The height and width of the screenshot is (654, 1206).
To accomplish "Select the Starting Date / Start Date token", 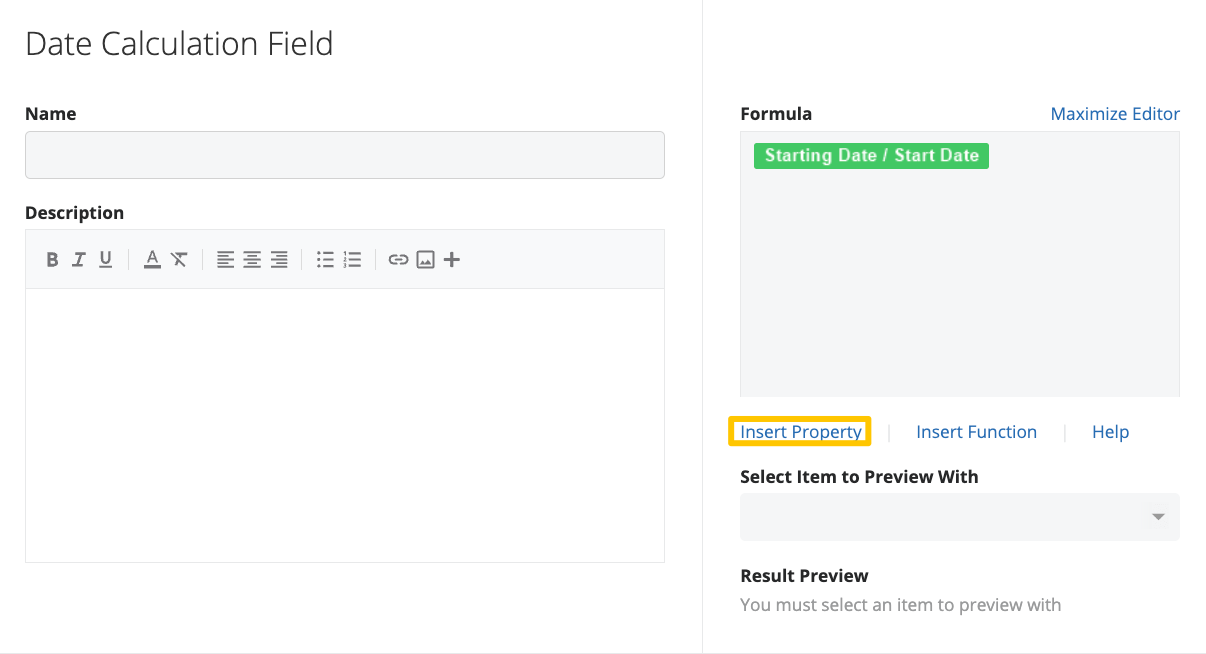I will [871, 156].
